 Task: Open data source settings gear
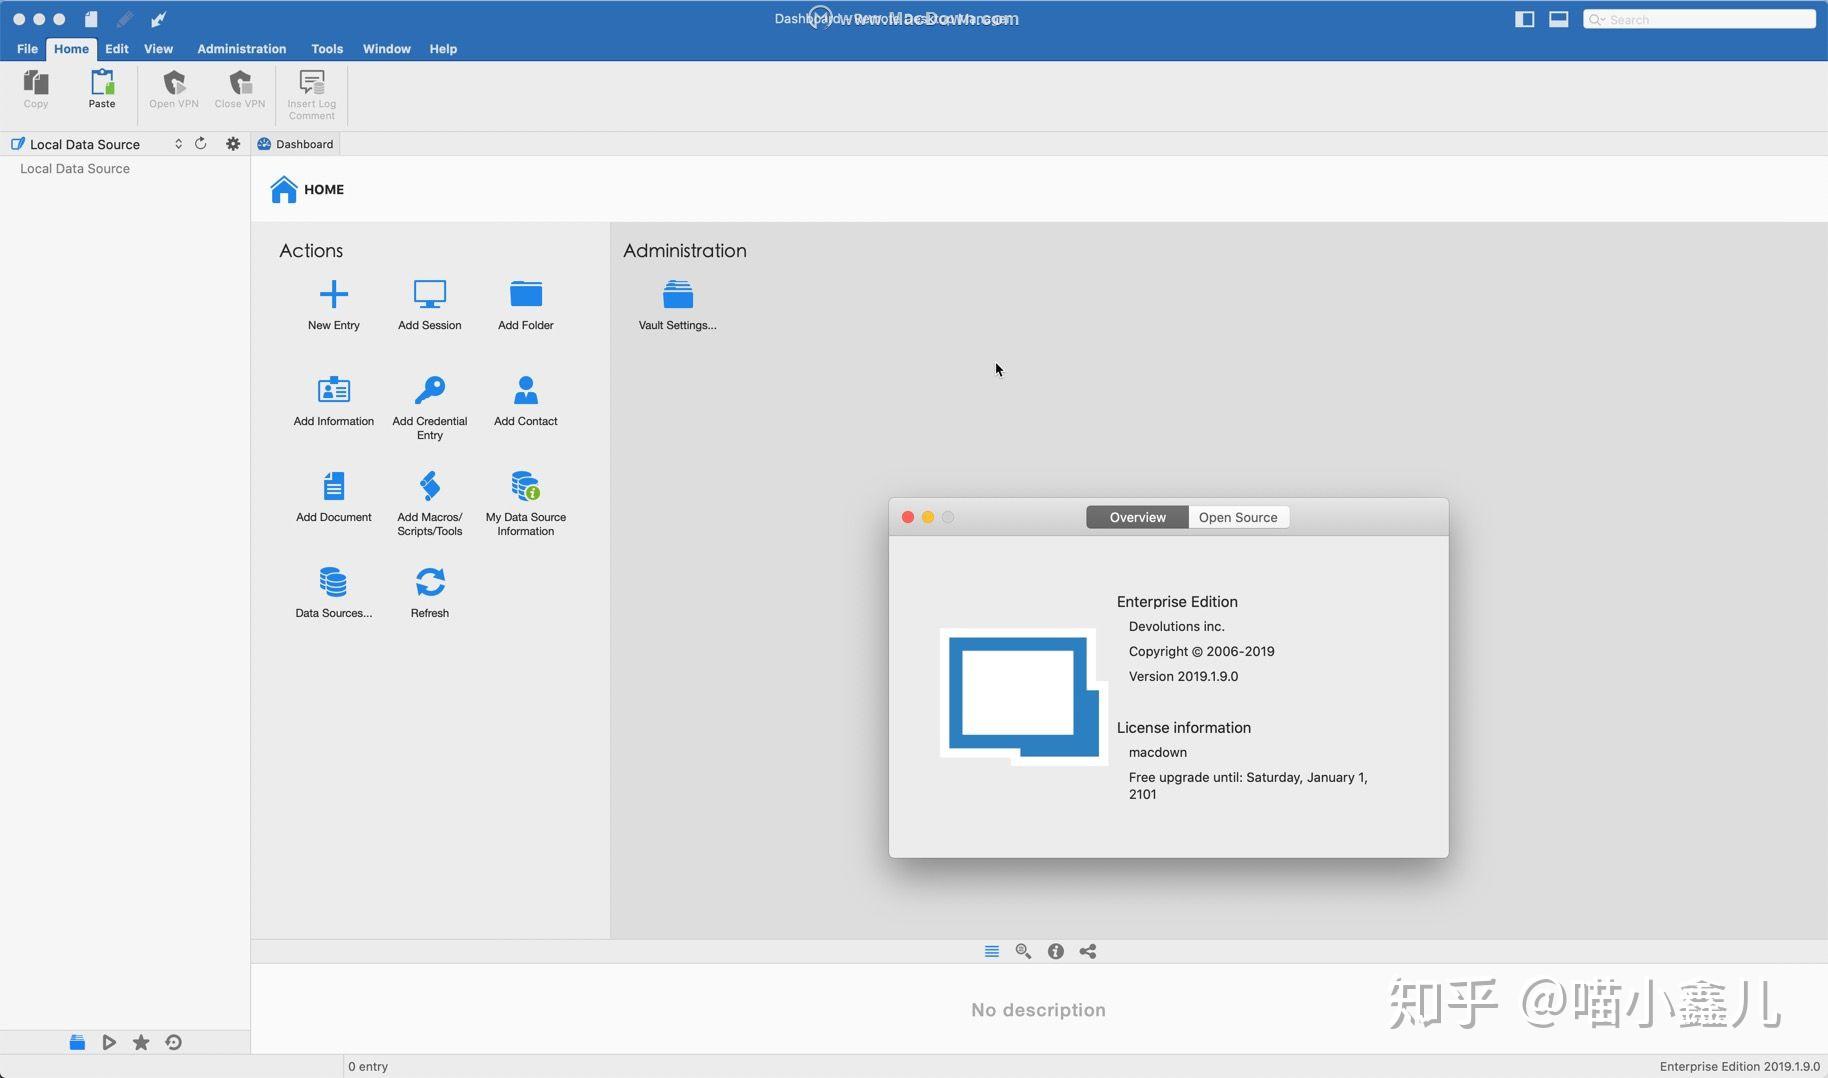click(233, 144)
